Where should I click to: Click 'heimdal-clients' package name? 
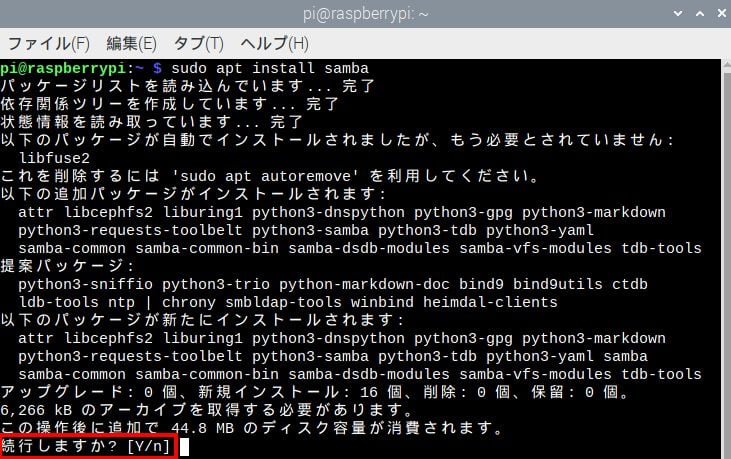pyautogui.click(x=490, y=302)
